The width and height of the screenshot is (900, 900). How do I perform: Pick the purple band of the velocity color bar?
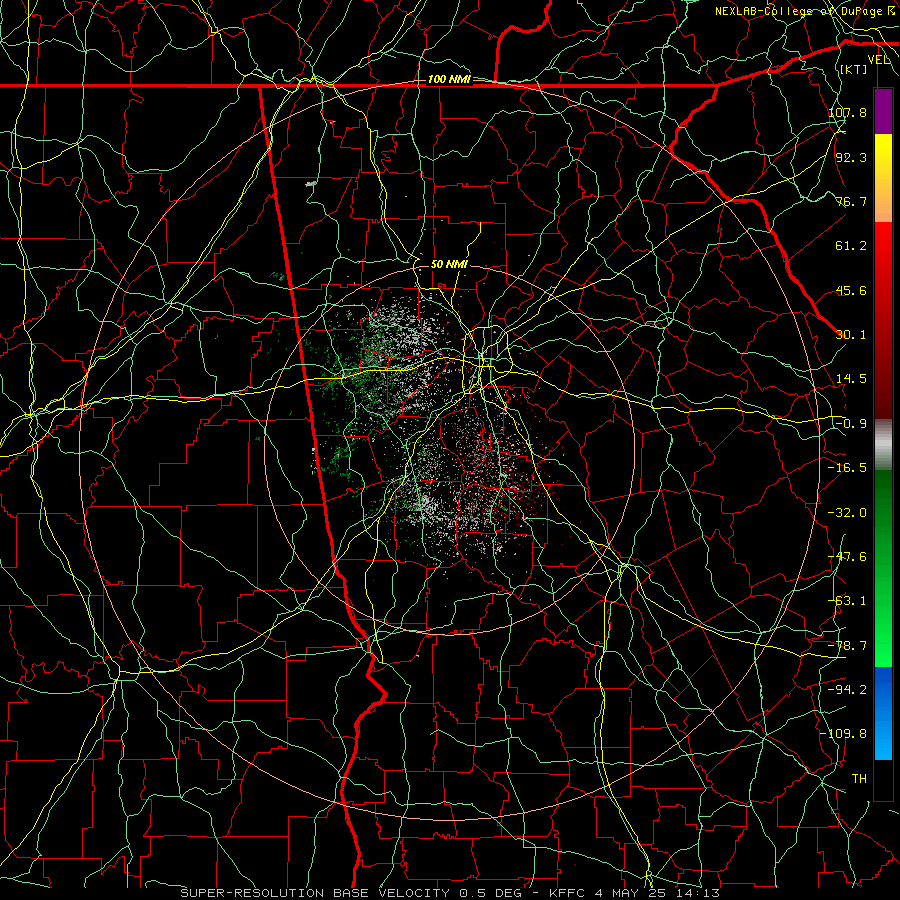(x=883, y=112)
